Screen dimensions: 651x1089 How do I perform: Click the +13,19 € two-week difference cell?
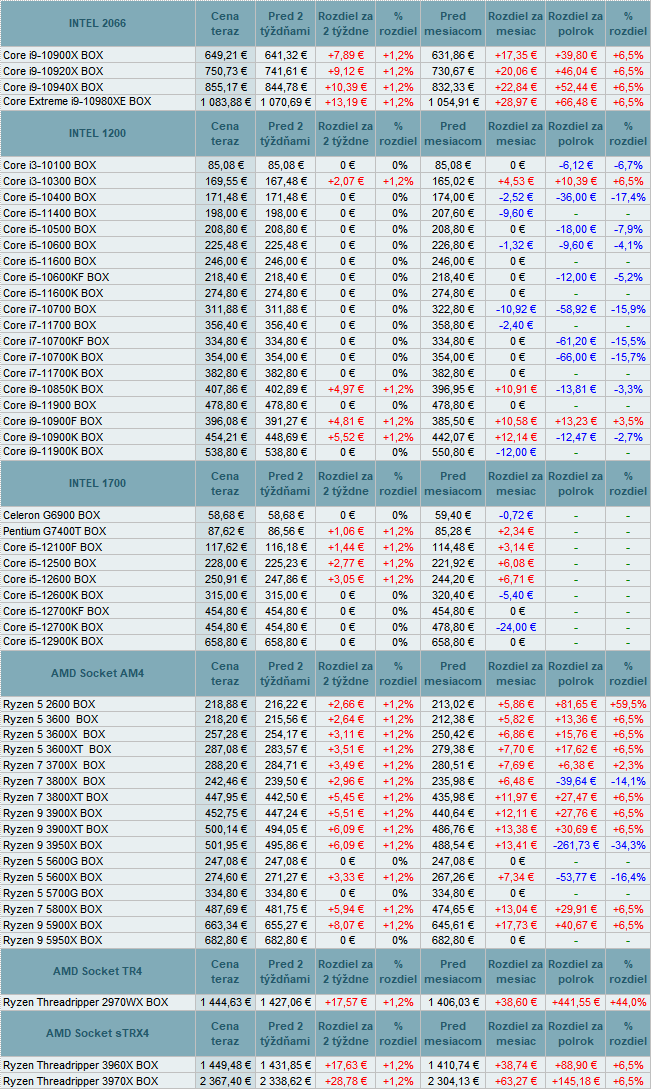point(346,102)
